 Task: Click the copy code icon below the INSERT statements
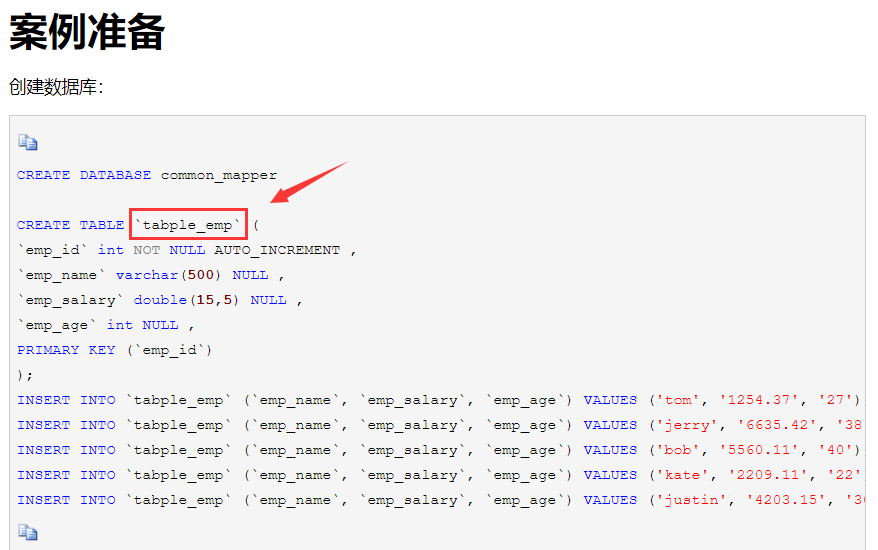click(x=27, y=532)
